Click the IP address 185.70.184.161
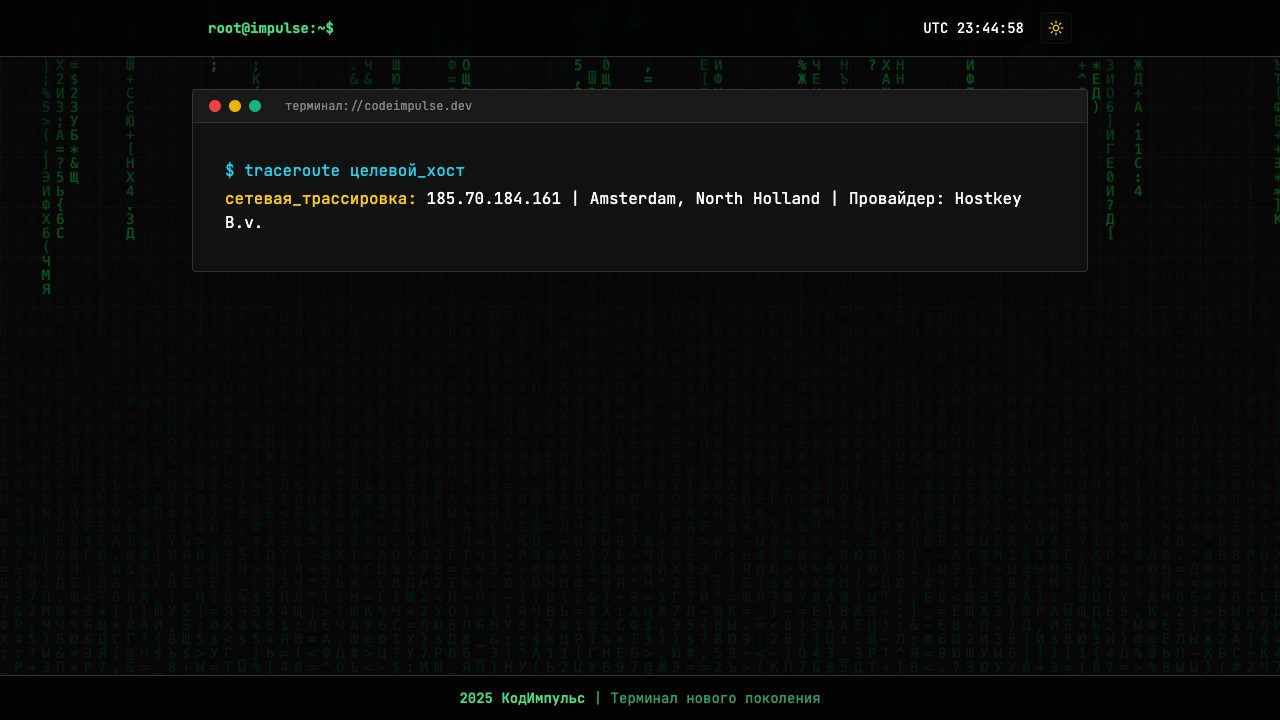The image size is (1280, 720). pos(493,199)
